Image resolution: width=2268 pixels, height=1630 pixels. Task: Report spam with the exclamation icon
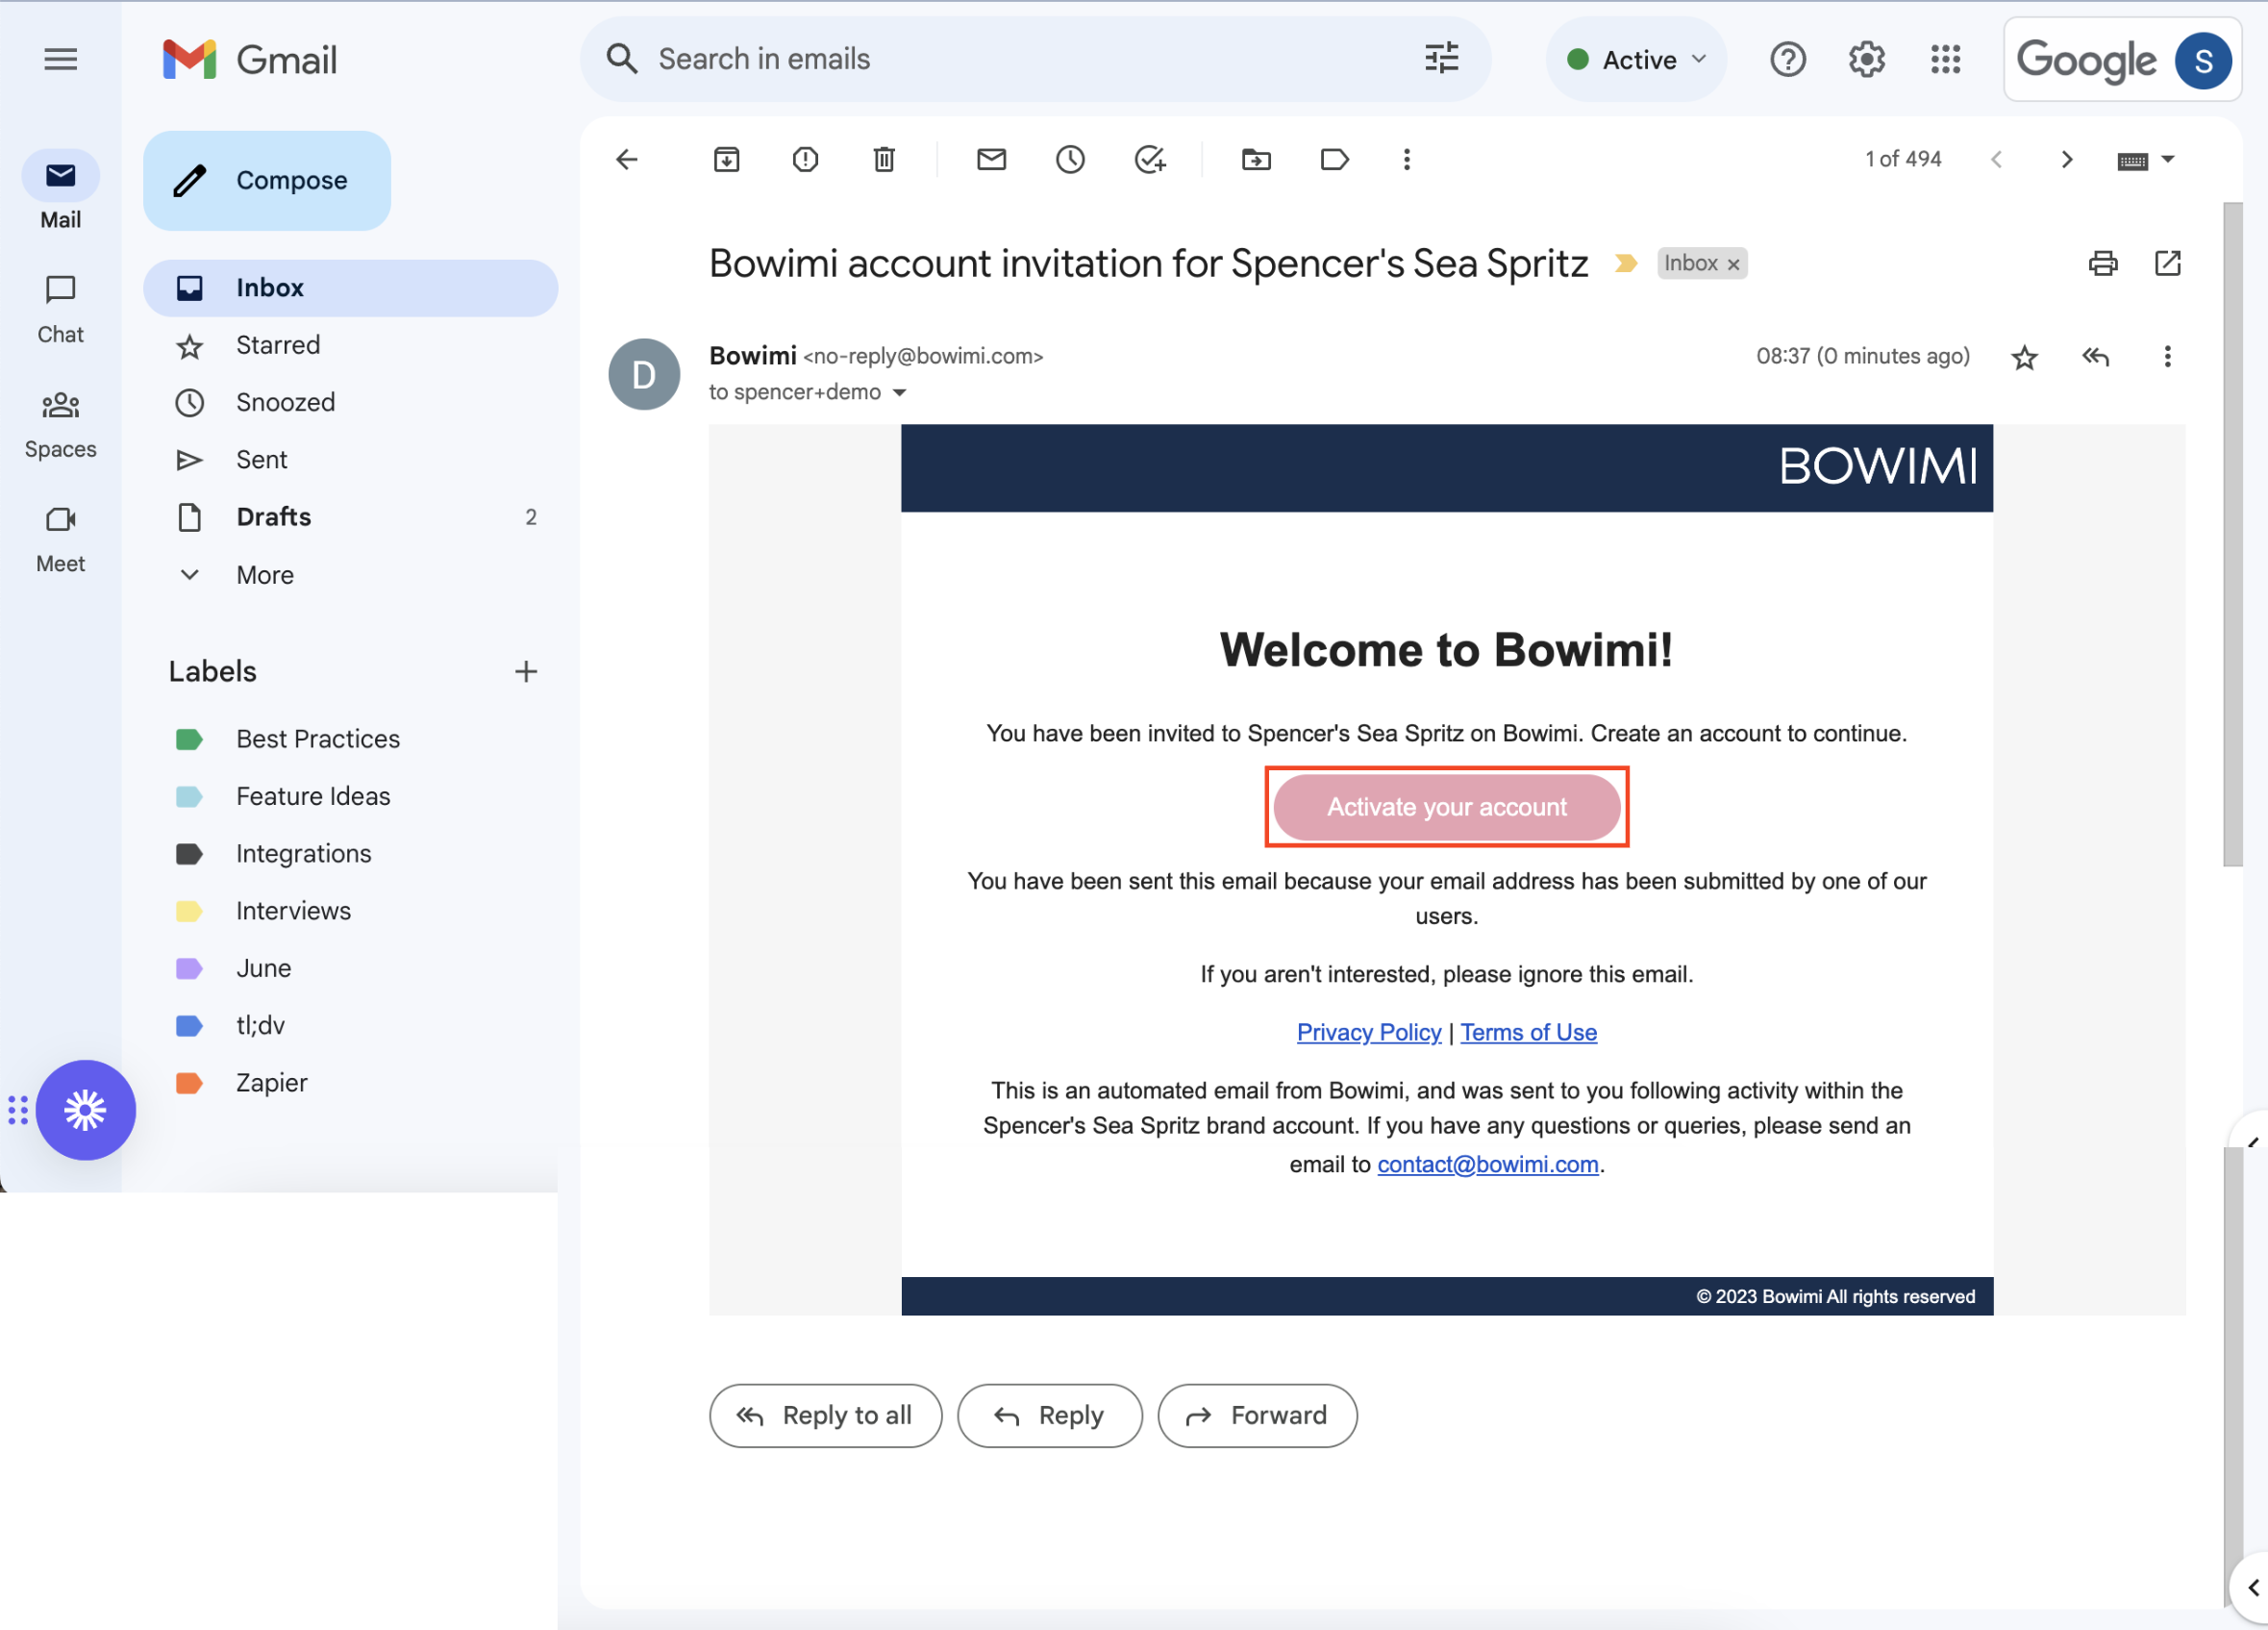(x=805, y=159)
